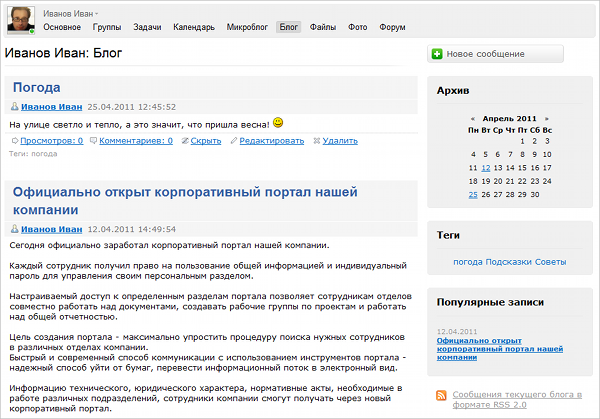
Task: Open the Погода post title
Action: (37, 88)
